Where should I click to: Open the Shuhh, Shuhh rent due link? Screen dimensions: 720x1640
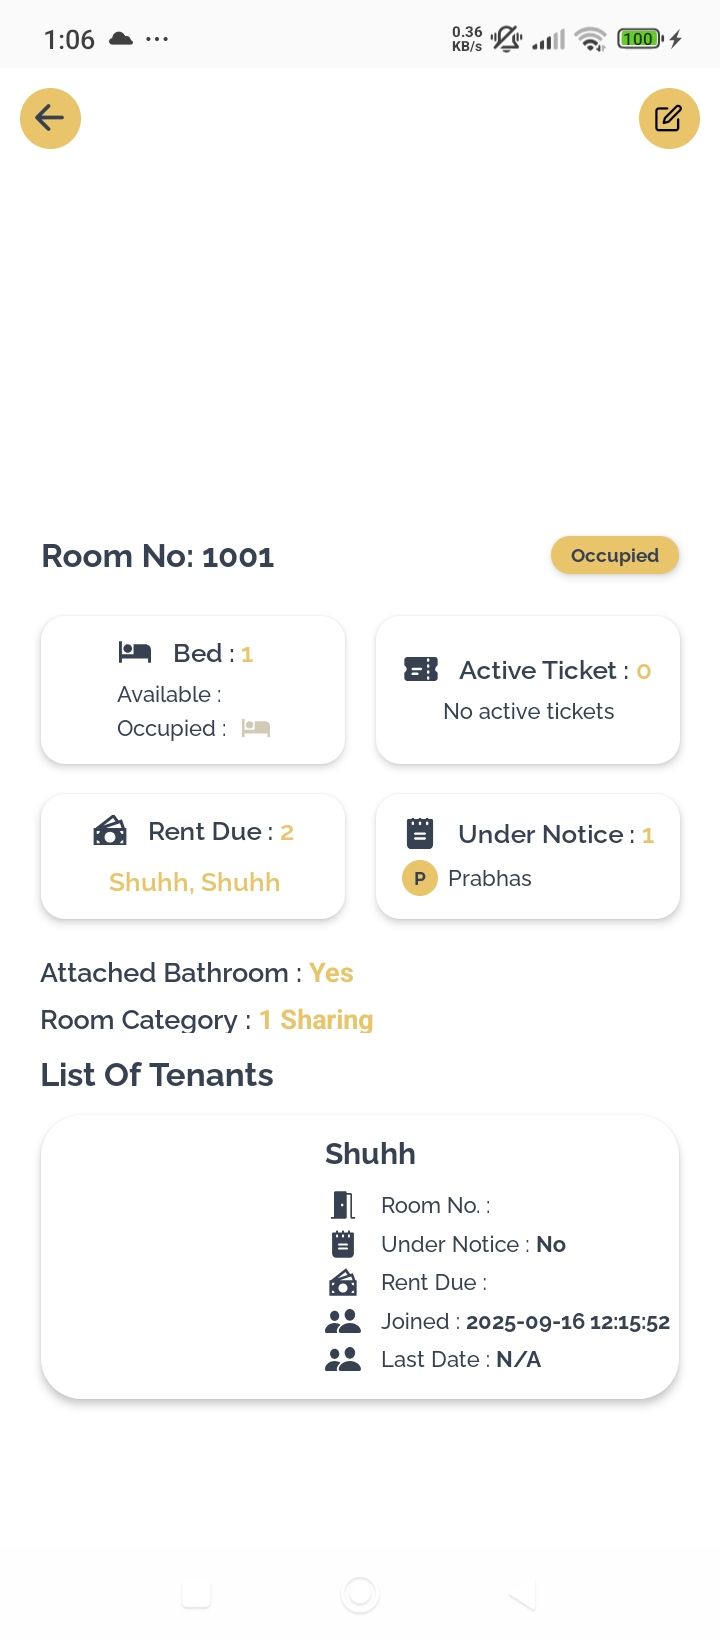[194, 882]
